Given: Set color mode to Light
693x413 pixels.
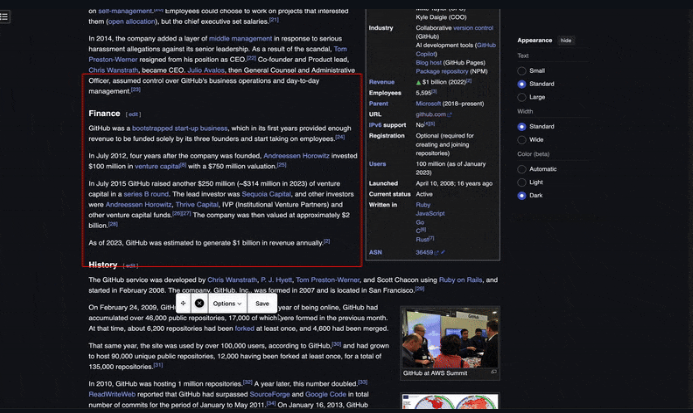Looking at the screenshot, I should click(522, 182).
